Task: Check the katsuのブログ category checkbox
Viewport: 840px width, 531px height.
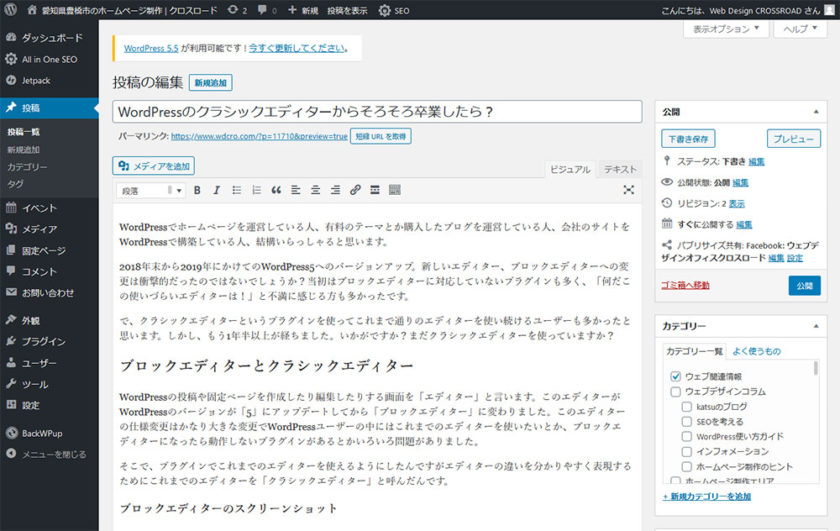Action: (x=687, y=407)
